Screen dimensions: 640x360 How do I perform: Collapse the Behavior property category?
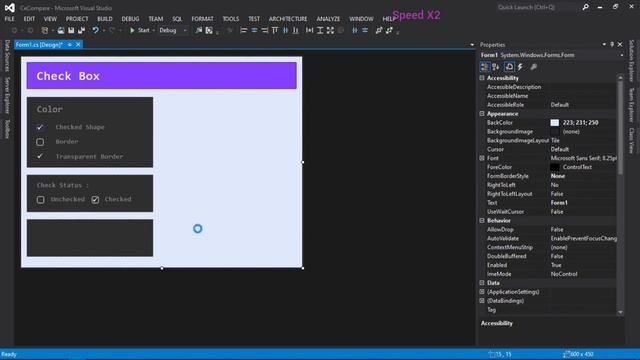point(482,220)
